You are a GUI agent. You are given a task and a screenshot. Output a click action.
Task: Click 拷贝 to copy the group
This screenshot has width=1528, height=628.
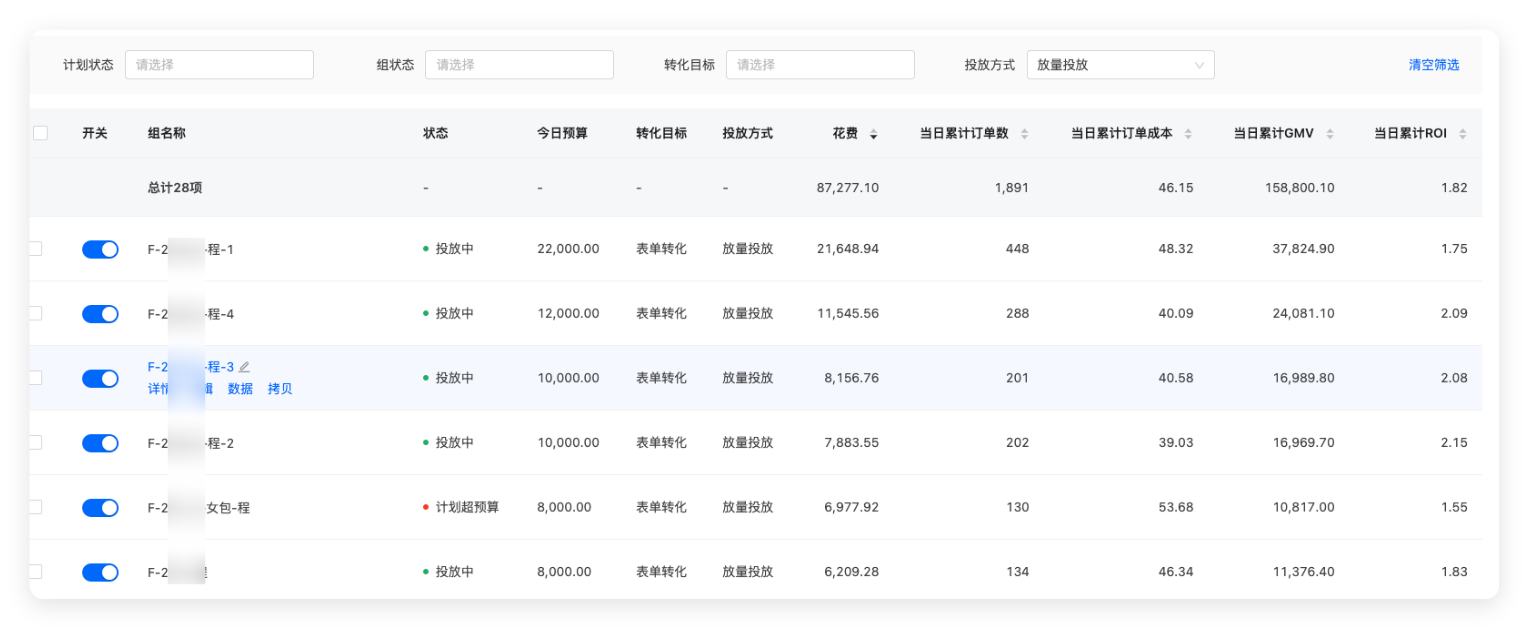click(279, 389)
